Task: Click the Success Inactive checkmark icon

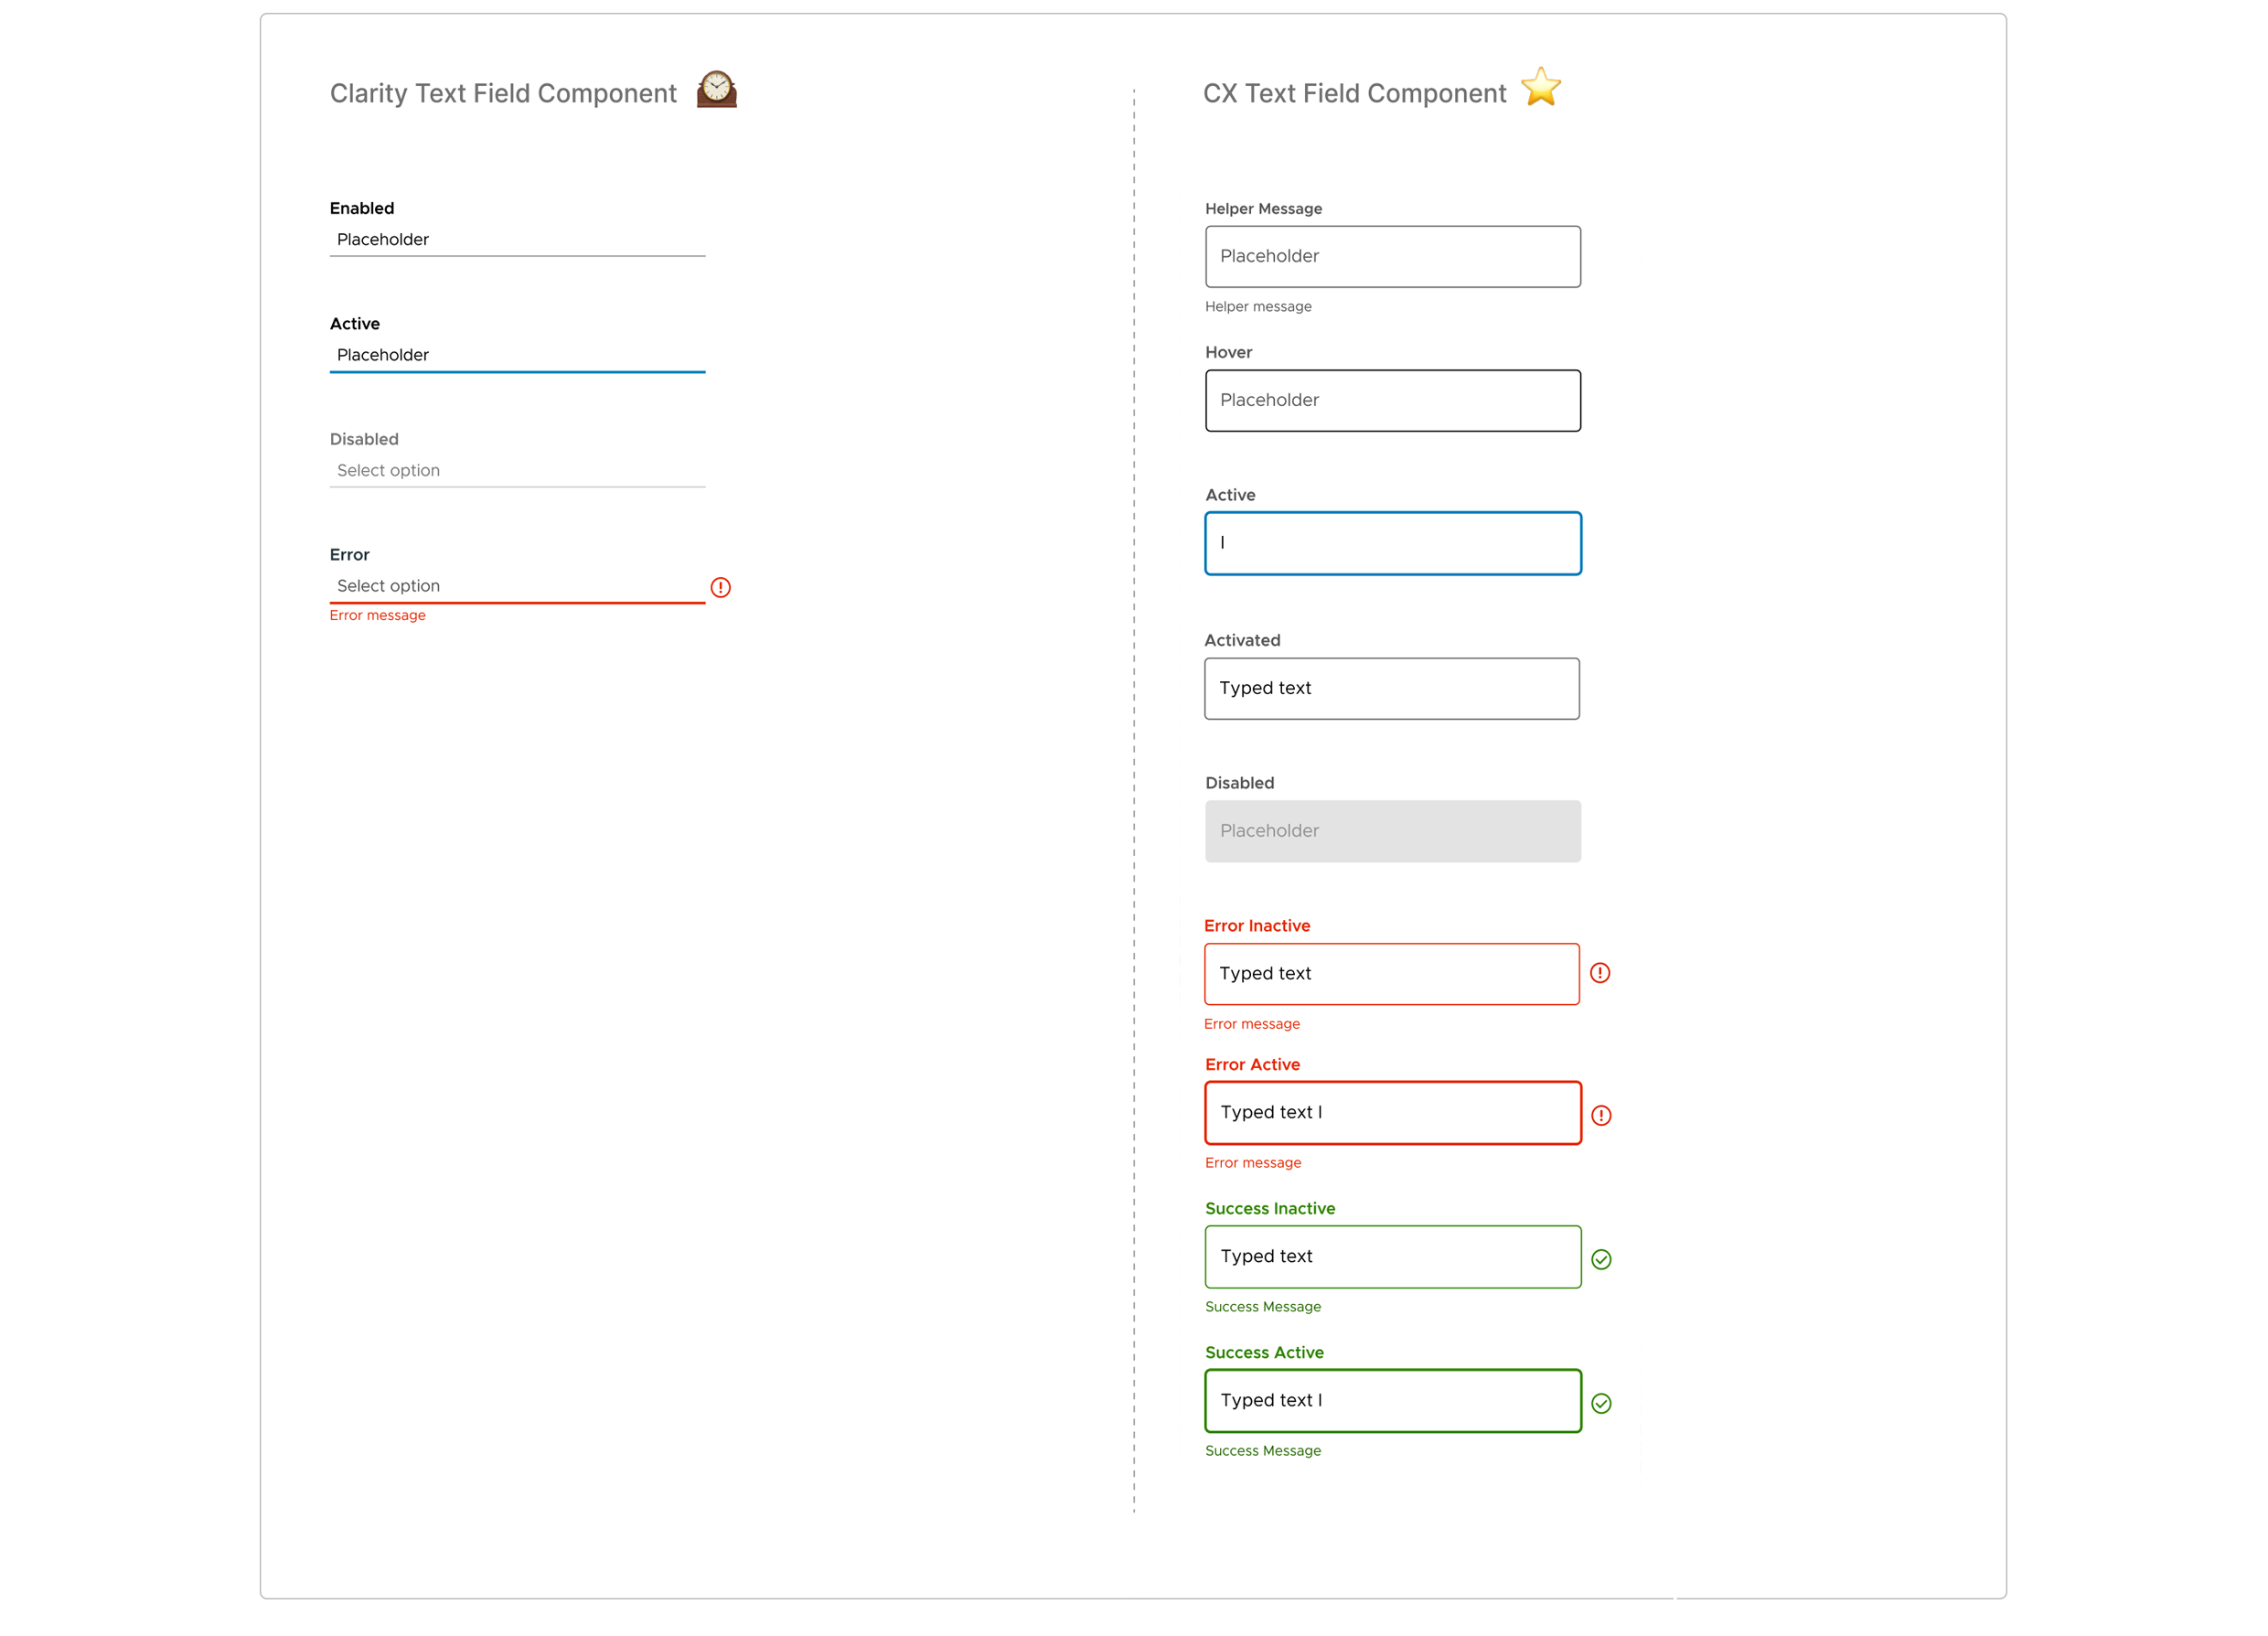Action: pyautogui.click(x=1600, y=1259)
